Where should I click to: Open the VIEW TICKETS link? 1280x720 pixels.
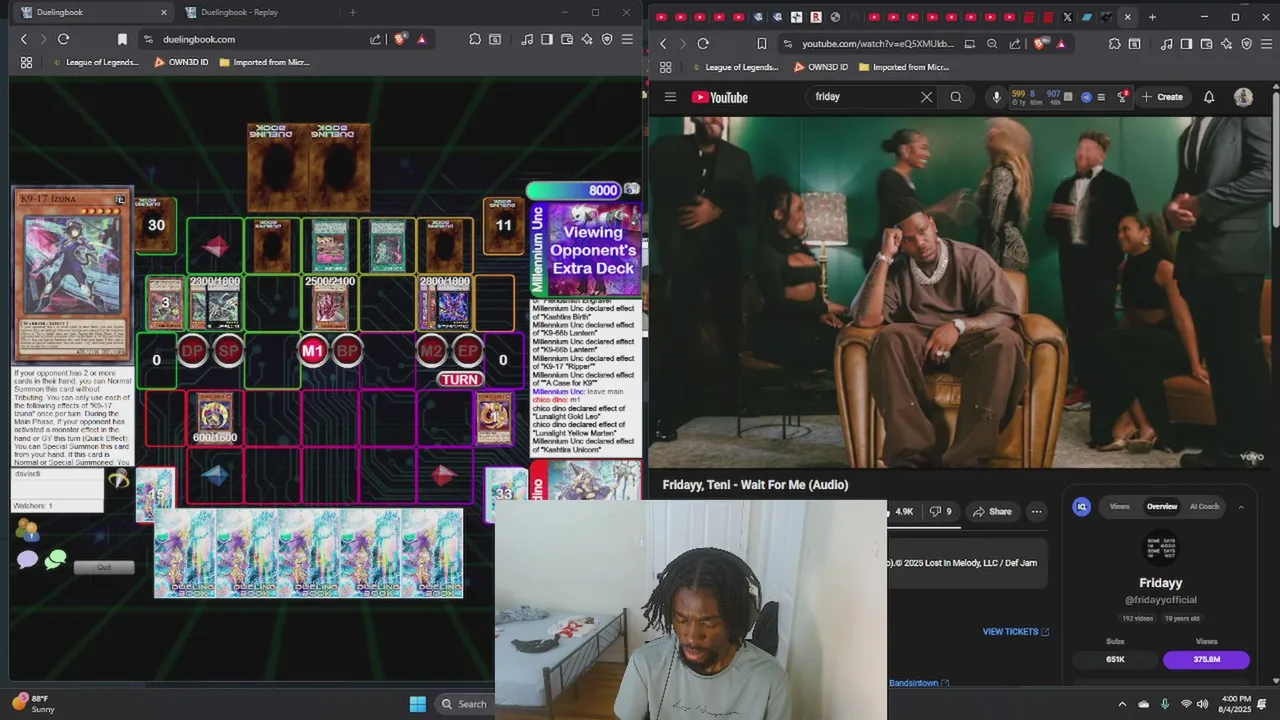1016,632
